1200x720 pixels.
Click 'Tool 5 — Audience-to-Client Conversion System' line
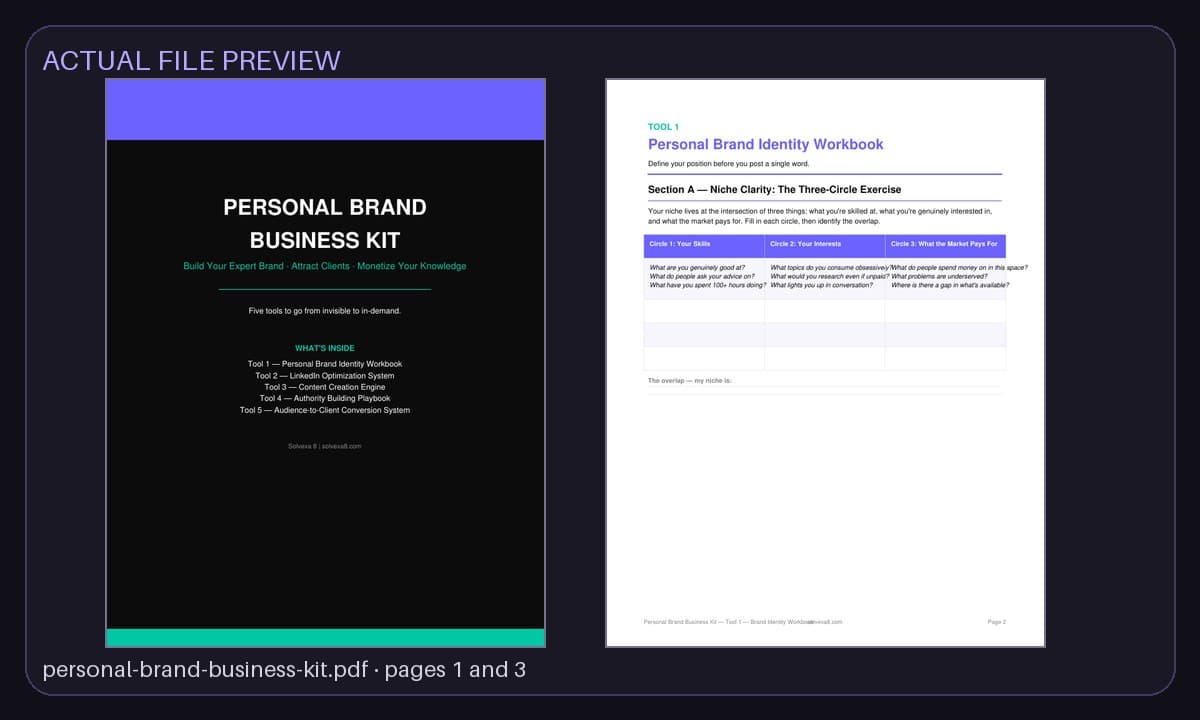[325, 410]
